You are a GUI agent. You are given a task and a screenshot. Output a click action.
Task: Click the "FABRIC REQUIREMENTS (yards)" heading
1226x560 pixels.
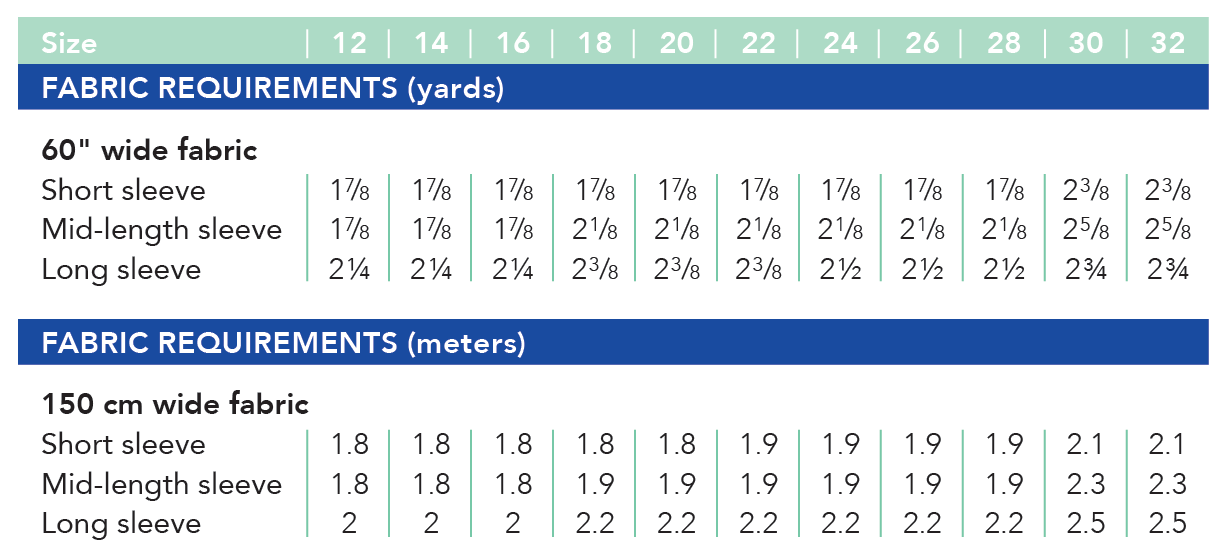coord(272,88)
